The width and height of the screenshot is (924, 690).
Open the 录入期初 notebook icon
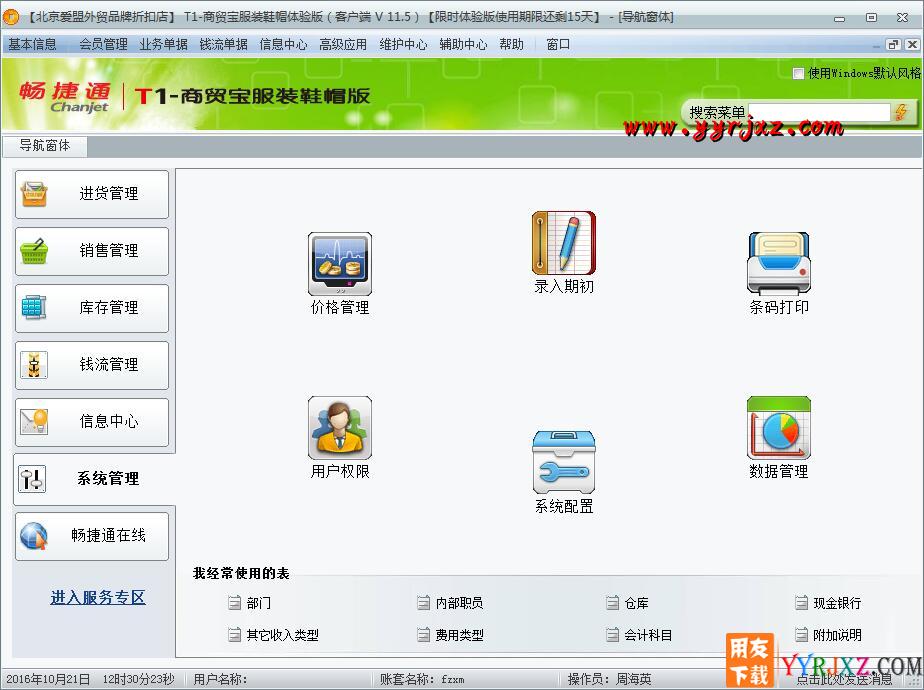[563, 253]
